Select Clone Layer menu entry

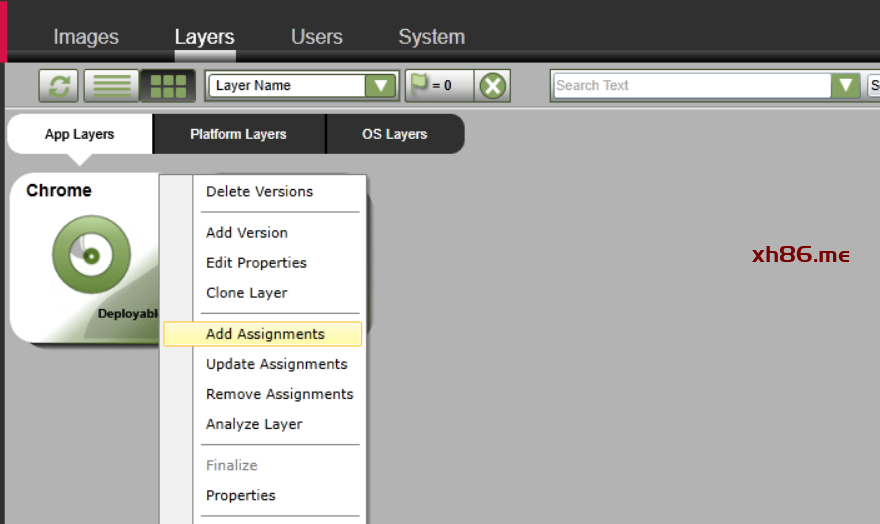pyautogui.click(x=246, y=293)
